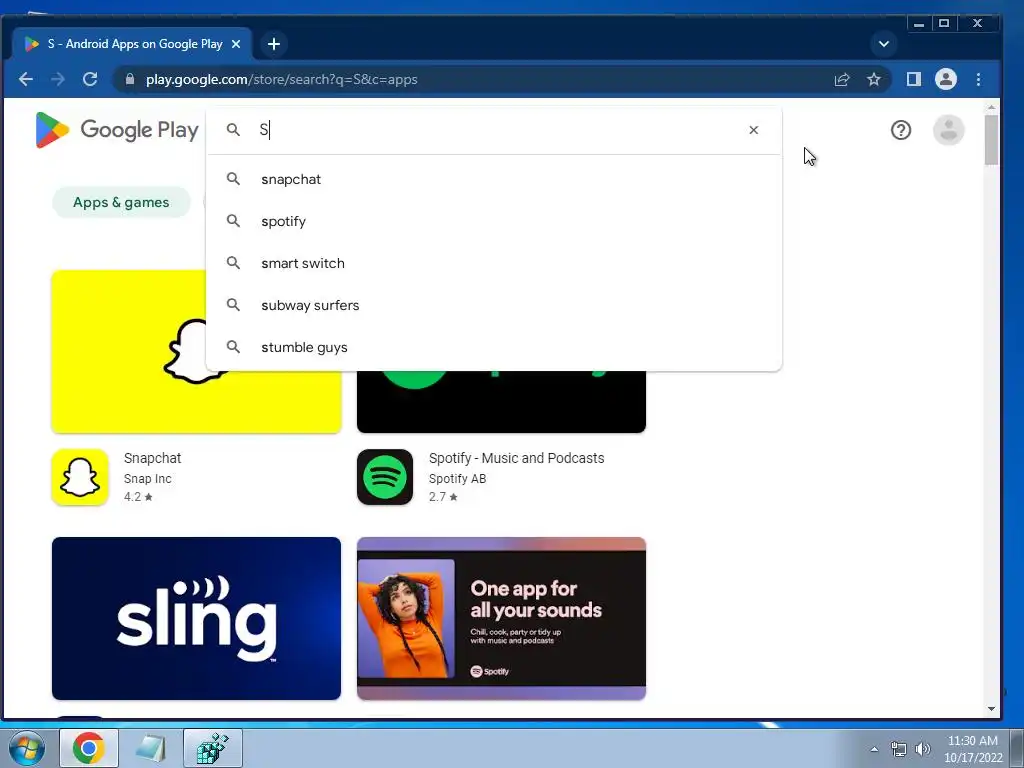Open the network tray icon

(x=899, y=749)
